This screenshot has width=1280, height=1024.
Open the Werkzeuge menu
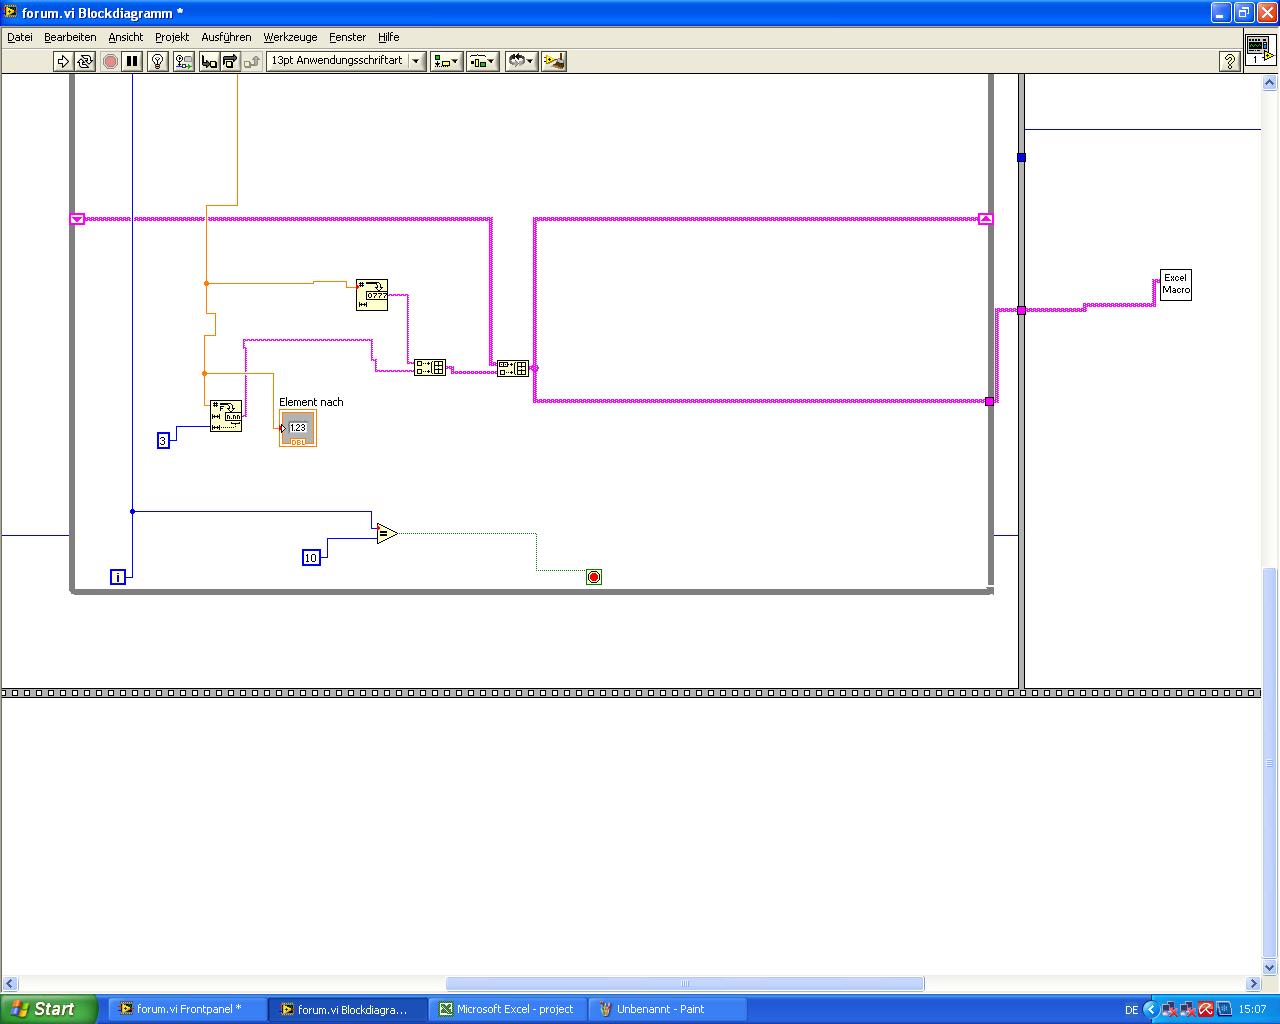click(x=290, y=37)
